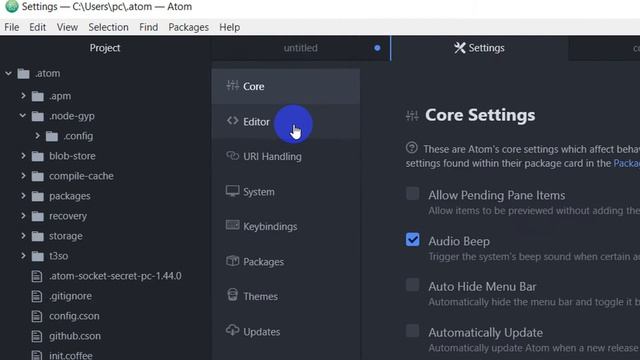Screen dimensions: 640x360
Task: Switch to the untitled tab
Action: pyautogui.click(x=300, y=48)
